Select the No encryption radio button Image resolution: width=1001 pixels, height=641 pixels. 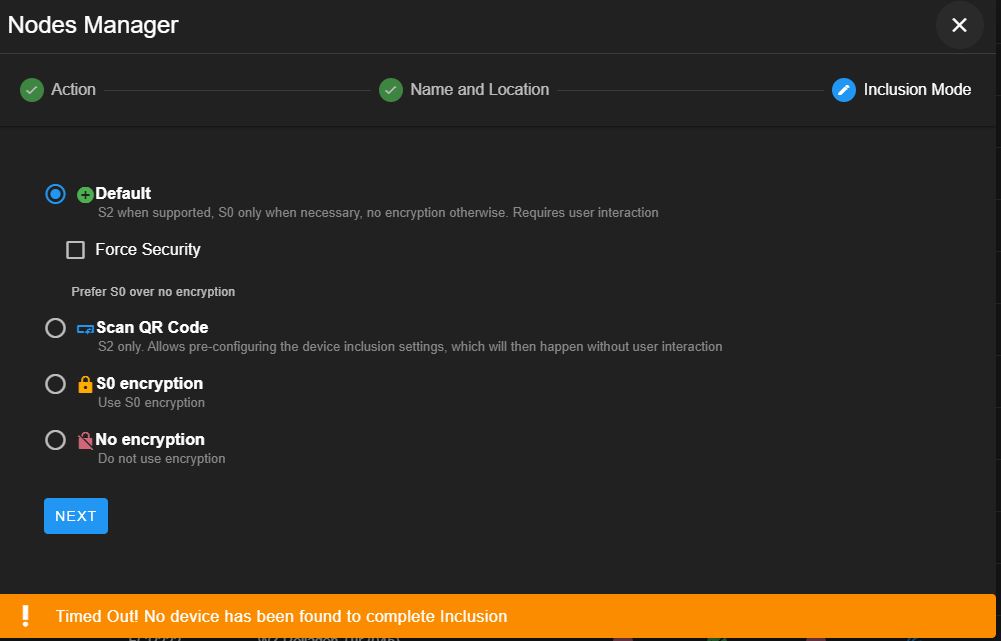coord(56,440)
